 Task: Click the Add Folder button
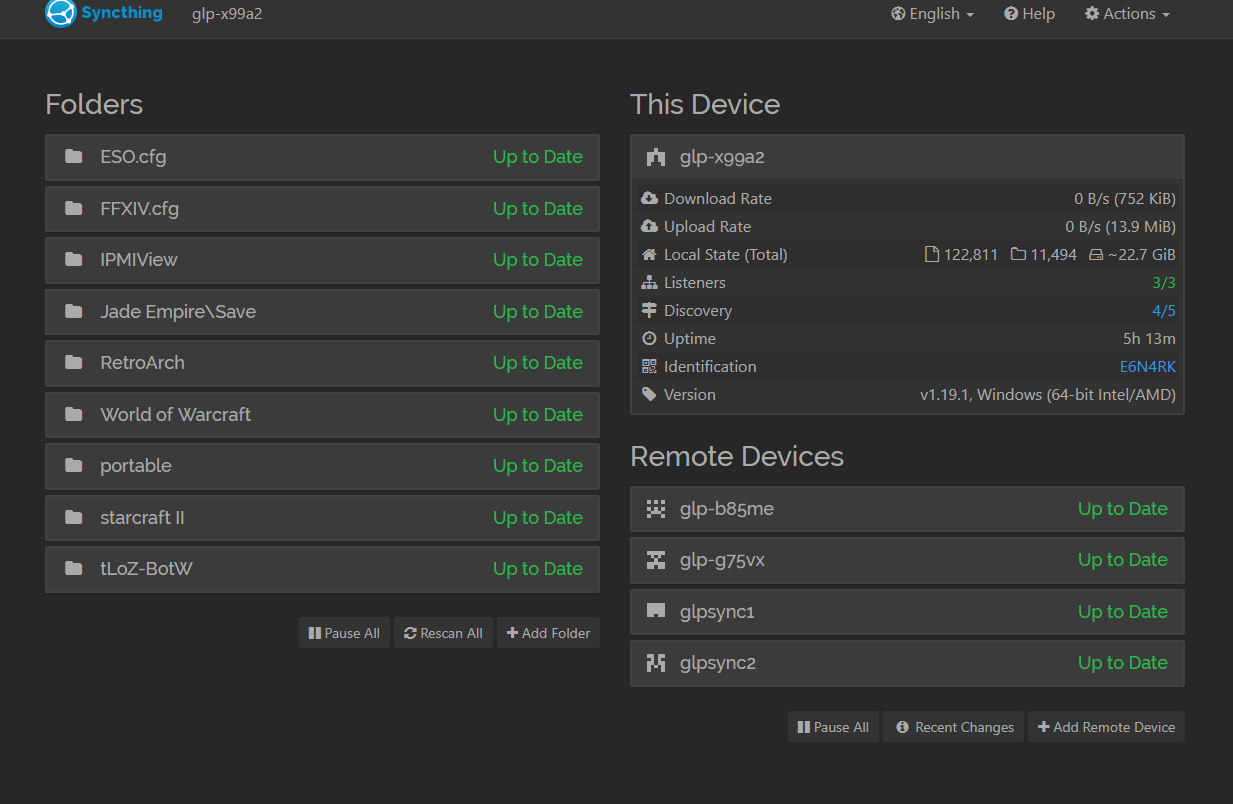click(x=548, y=633)
